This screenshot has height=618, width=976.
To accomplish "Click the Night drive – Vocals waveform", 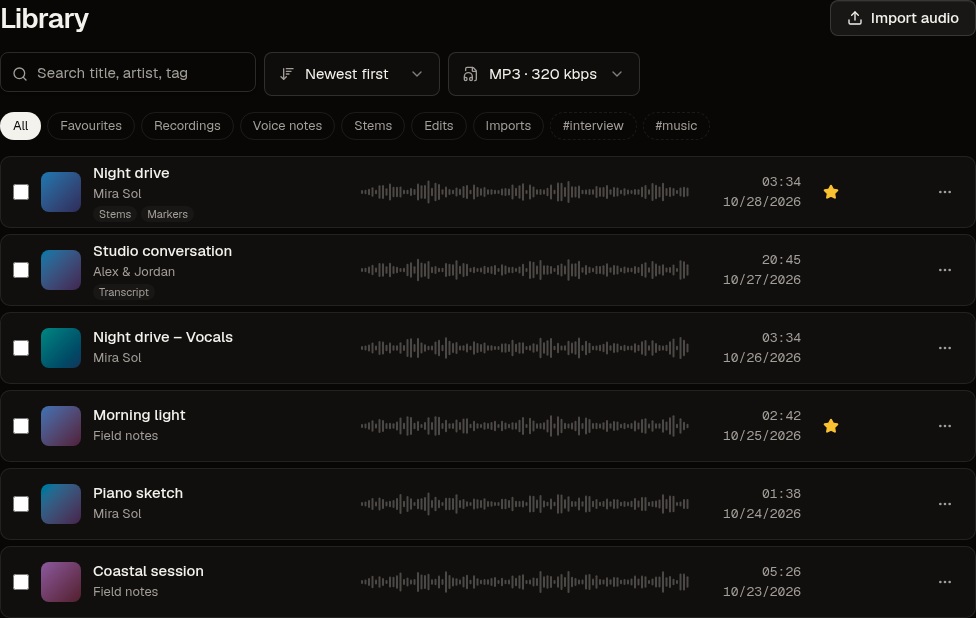I will [x=525, y=348].
